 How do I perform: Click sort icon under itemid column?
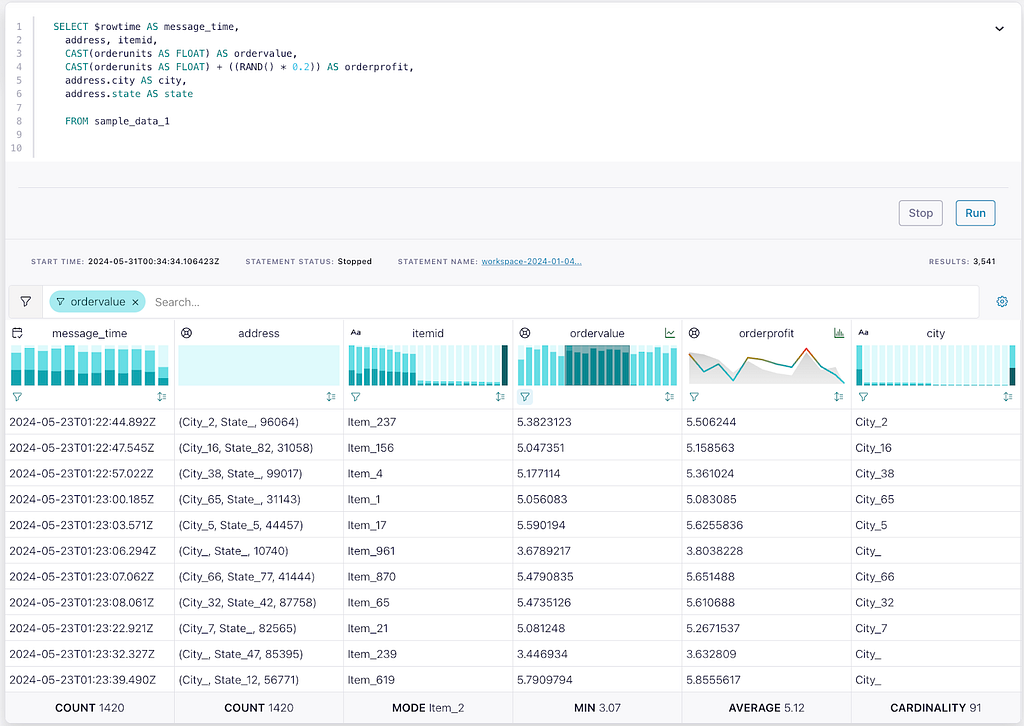click(500, 396)
